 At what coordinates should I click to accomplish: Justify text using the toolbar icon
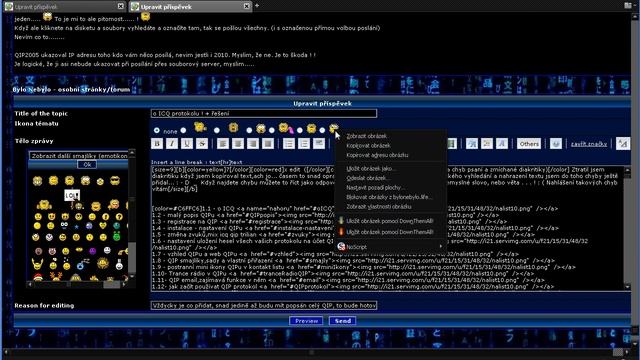(268, 144)
